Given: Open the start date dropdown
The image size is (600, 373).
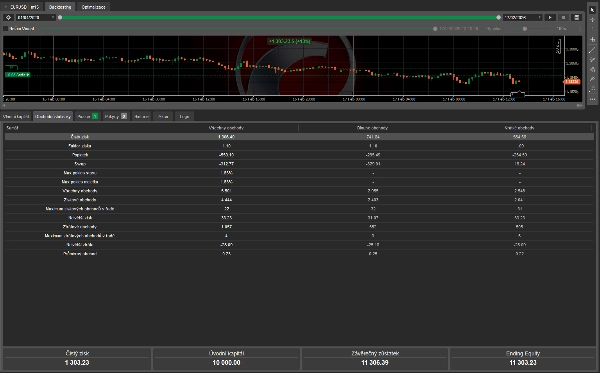Looking at the screenshot, I should (x=36, y=18).
